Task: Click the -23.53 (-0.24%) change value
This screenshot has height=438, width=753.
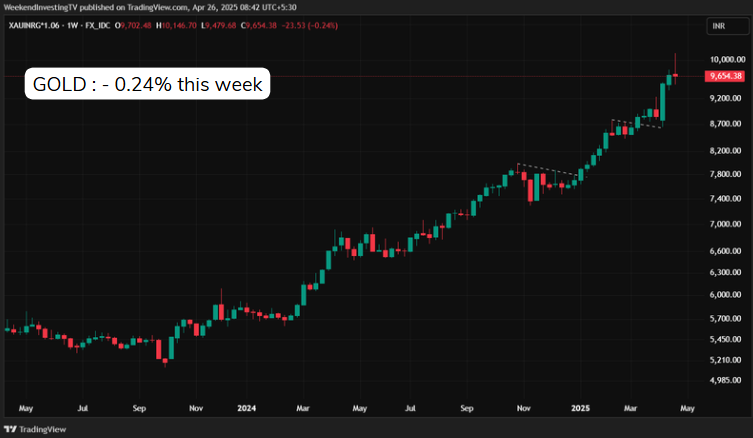Action: pyautogui.click(x=313, y=25)
